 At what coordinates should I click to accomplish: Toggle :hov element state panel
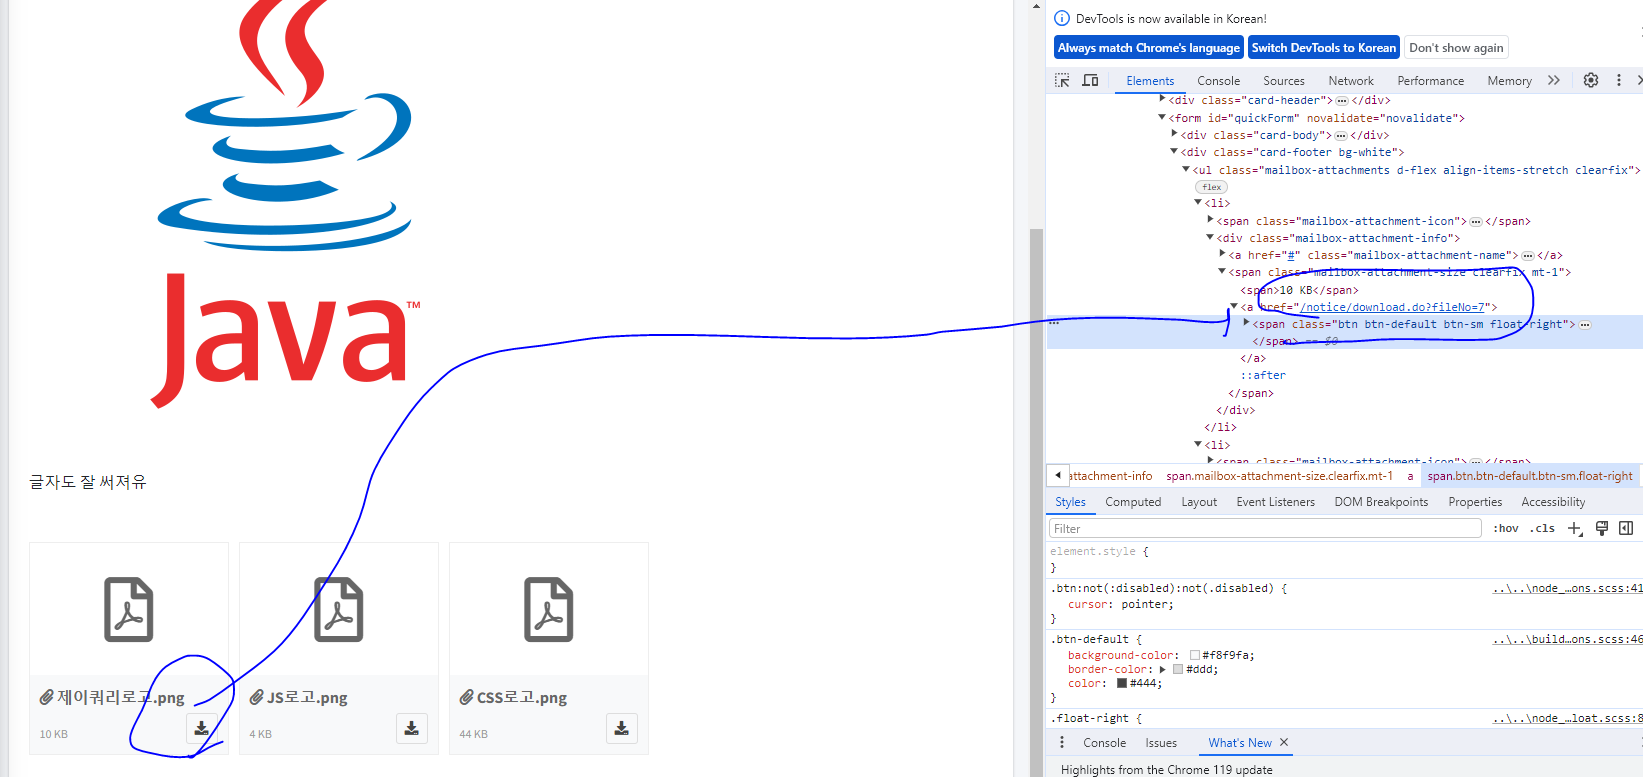coord(1505,528)
